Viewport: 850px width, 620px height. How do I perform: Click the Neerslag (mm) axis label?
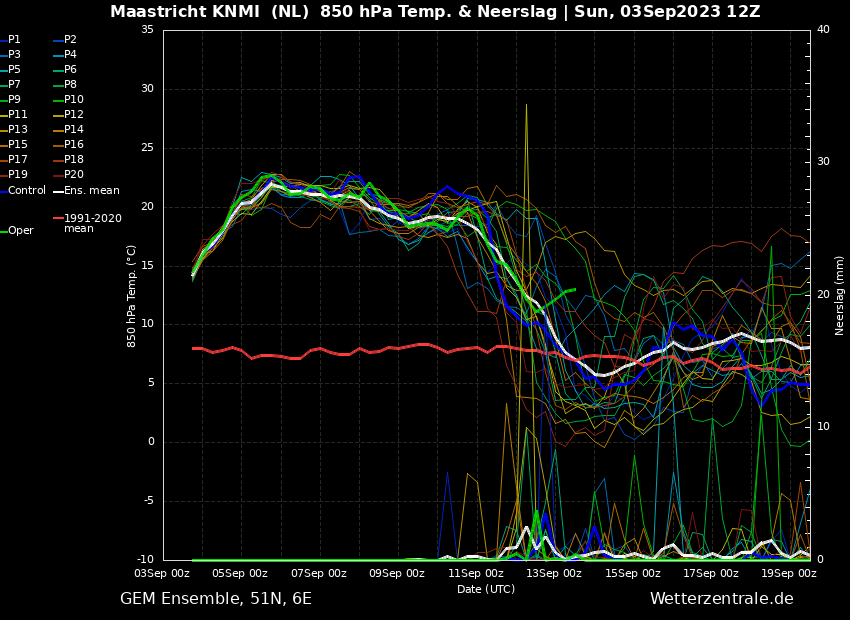[x=840, y=295]
